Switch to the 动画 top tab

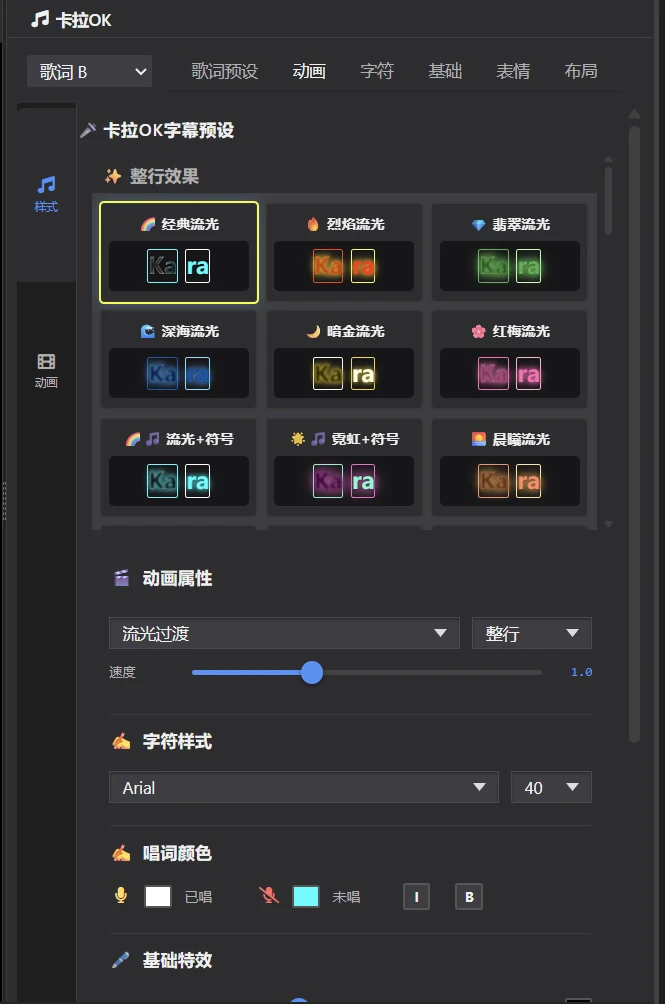[x=309, y=71]
